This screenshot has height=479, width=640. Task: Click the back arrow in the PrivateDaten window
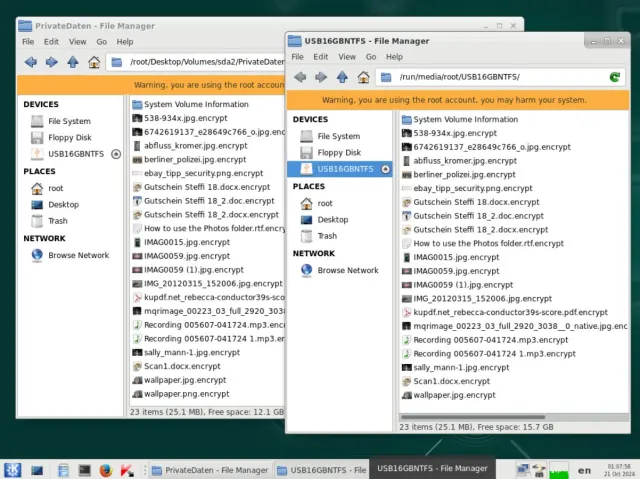click(30, 62)
